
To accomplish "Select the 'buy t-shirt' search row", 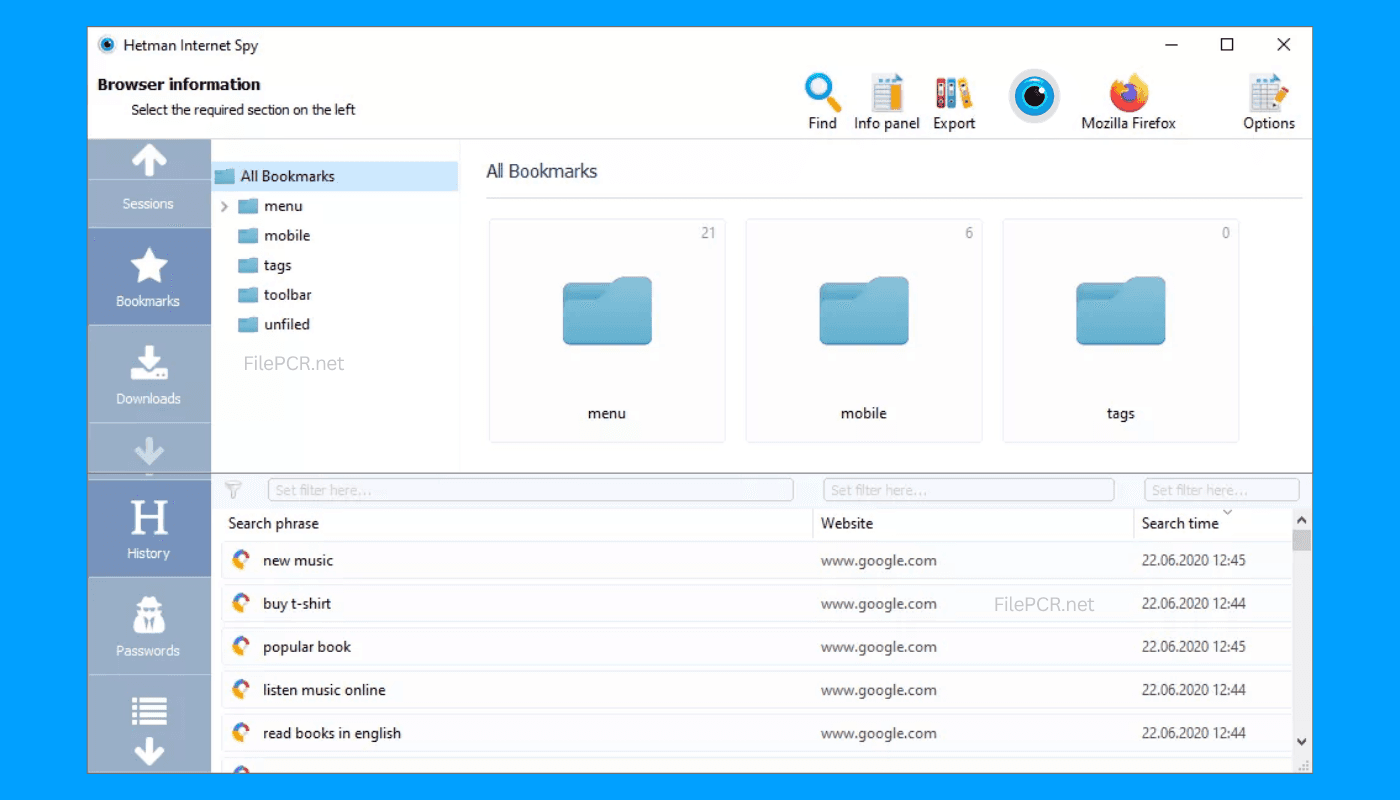I will tap(756, 603).
